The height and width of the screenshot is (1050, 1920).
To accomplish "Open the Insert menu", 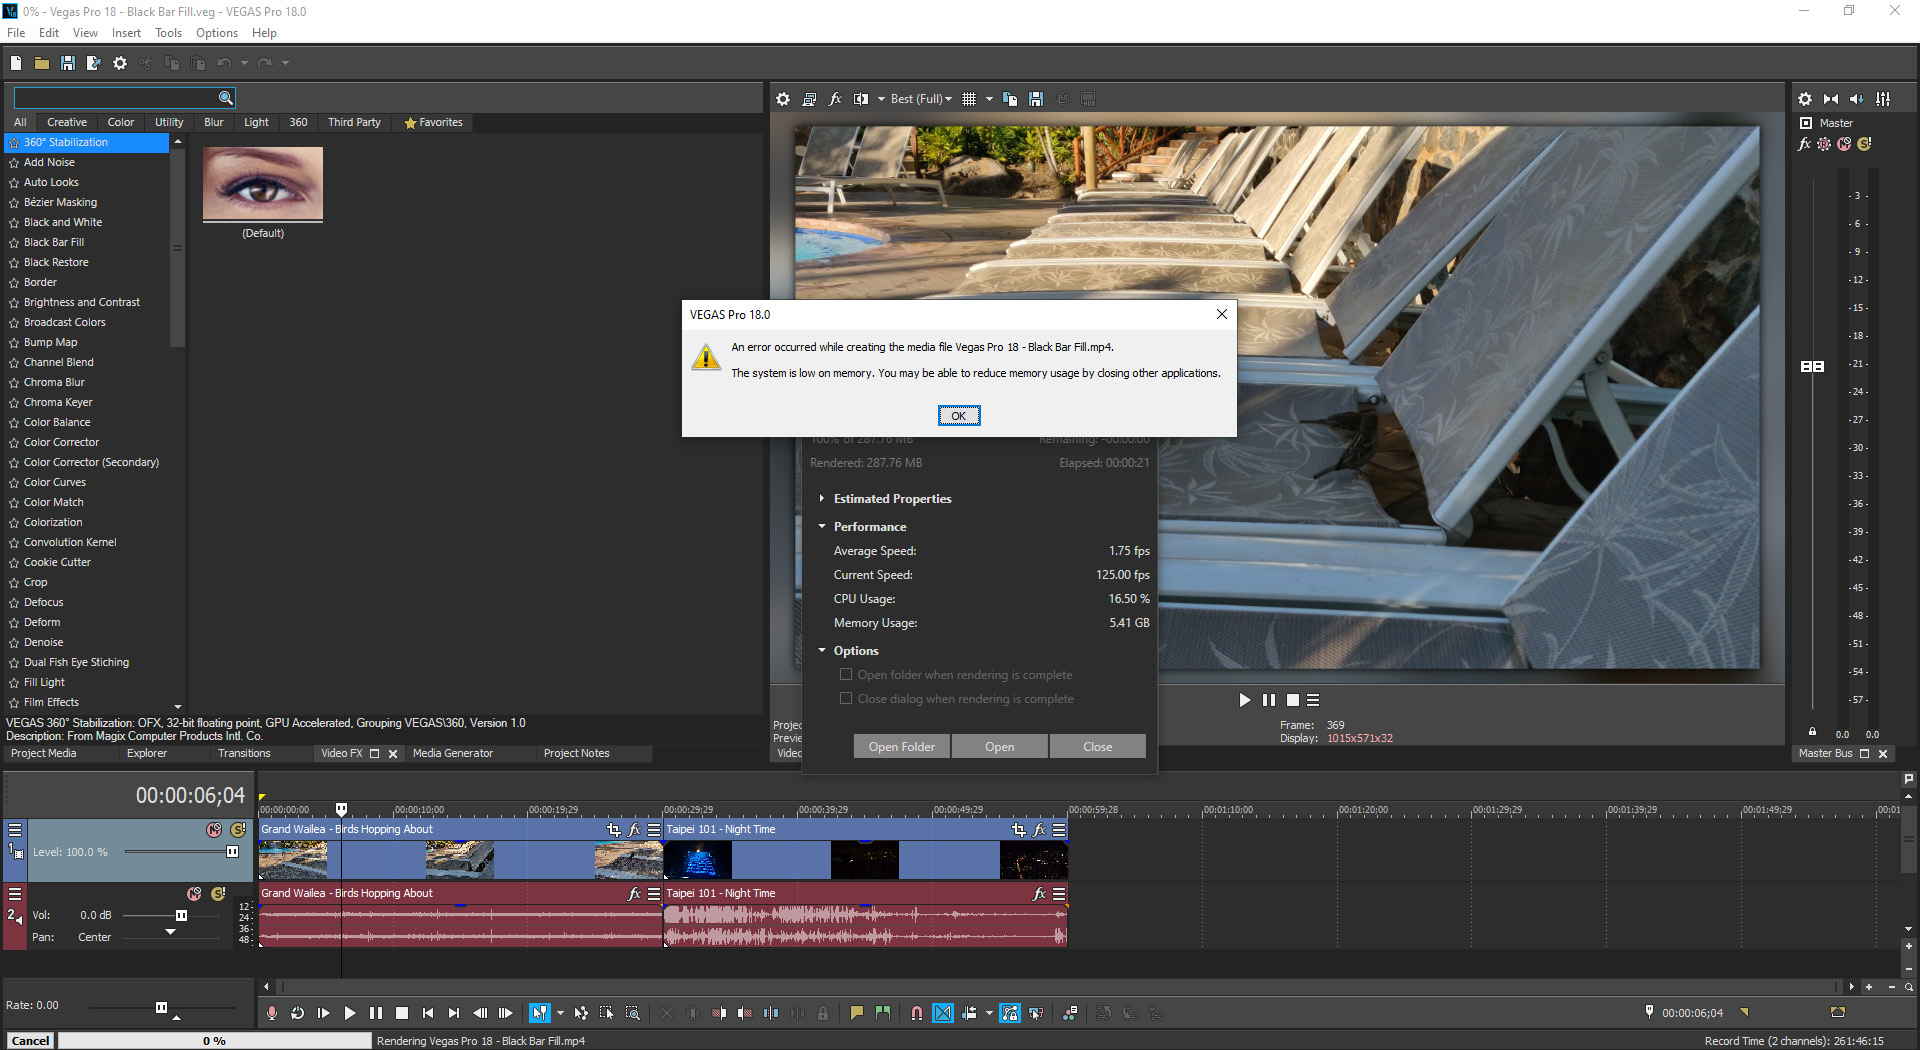I will 126,33.
